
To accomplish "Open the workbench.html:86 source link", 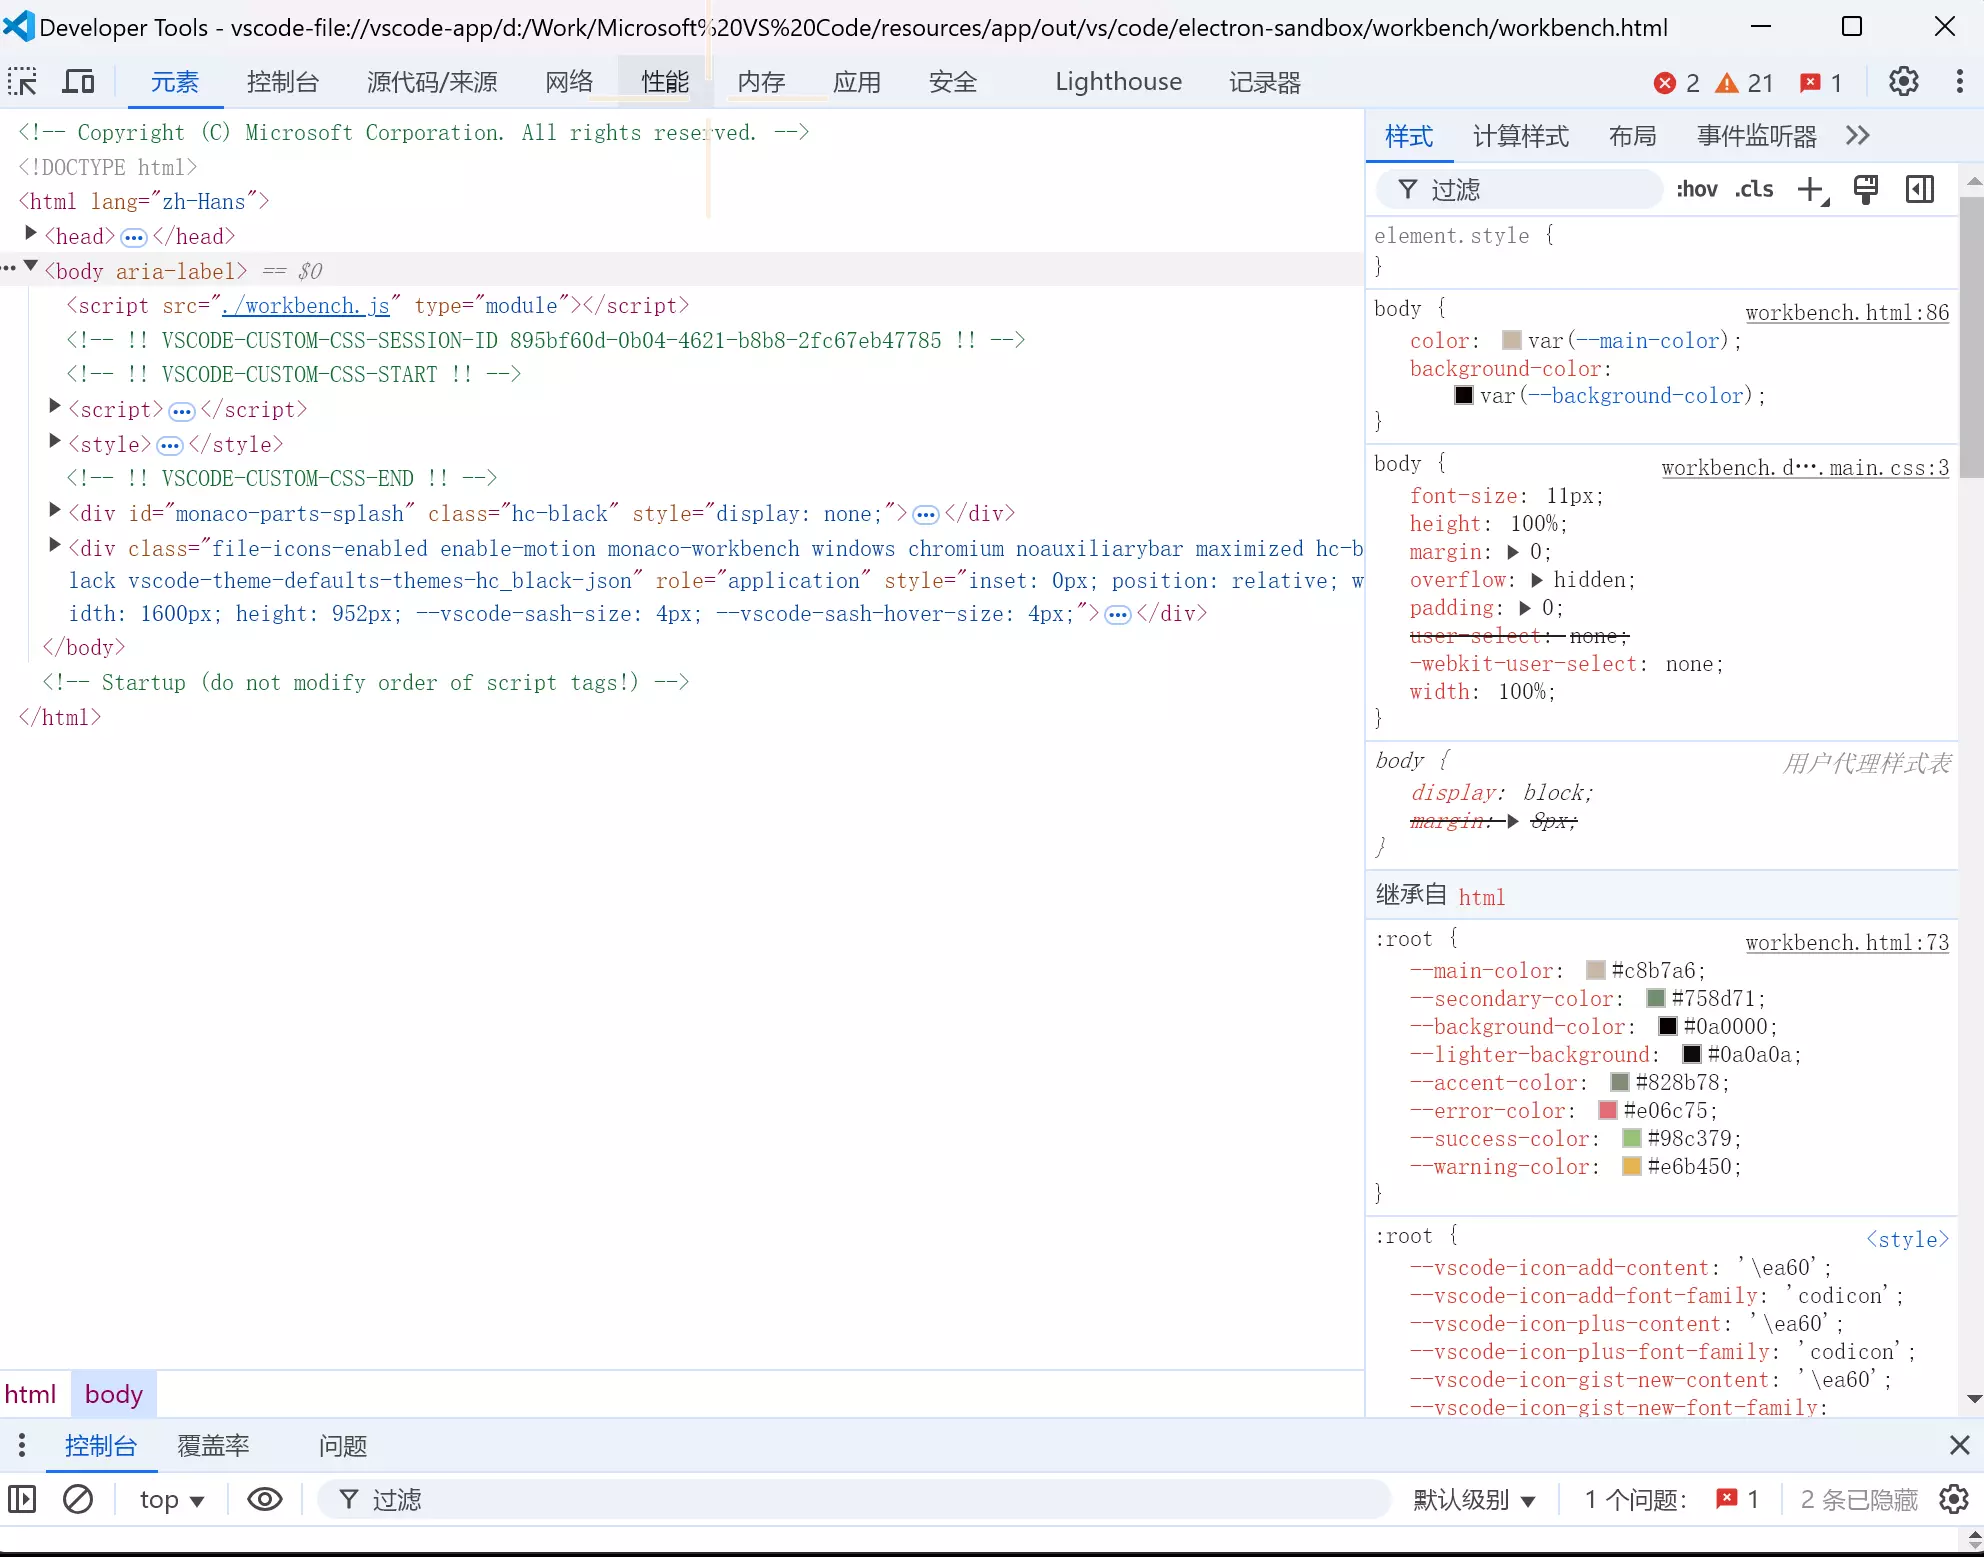I will [1846, 311].
